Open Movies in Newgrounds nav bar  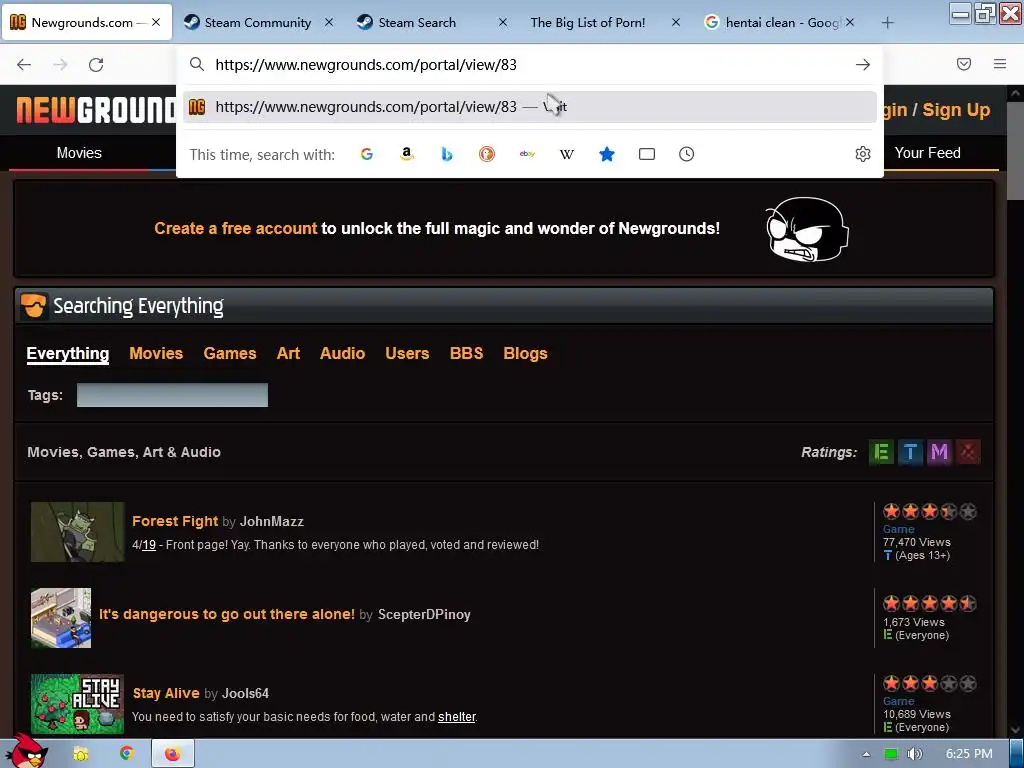(x=79, y=153)
